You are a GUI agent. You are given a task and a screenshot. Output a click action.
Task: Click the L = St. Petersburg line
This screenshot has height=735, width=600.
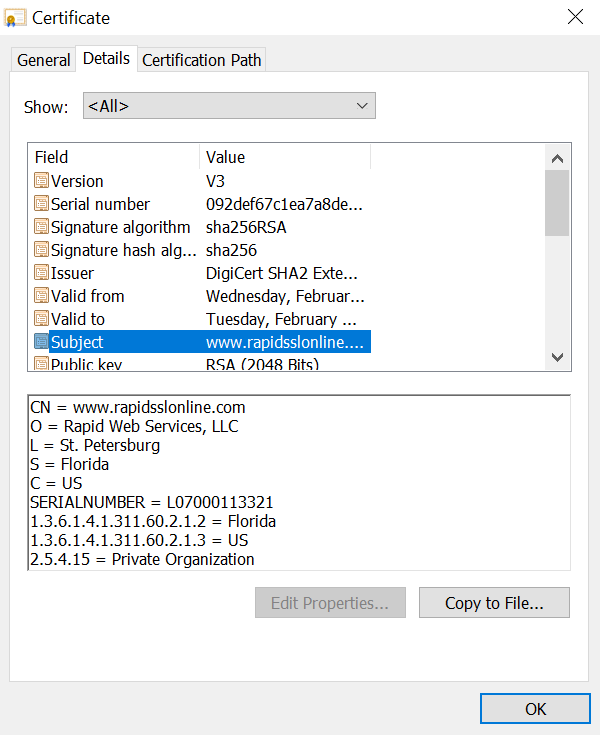(95, 445)
